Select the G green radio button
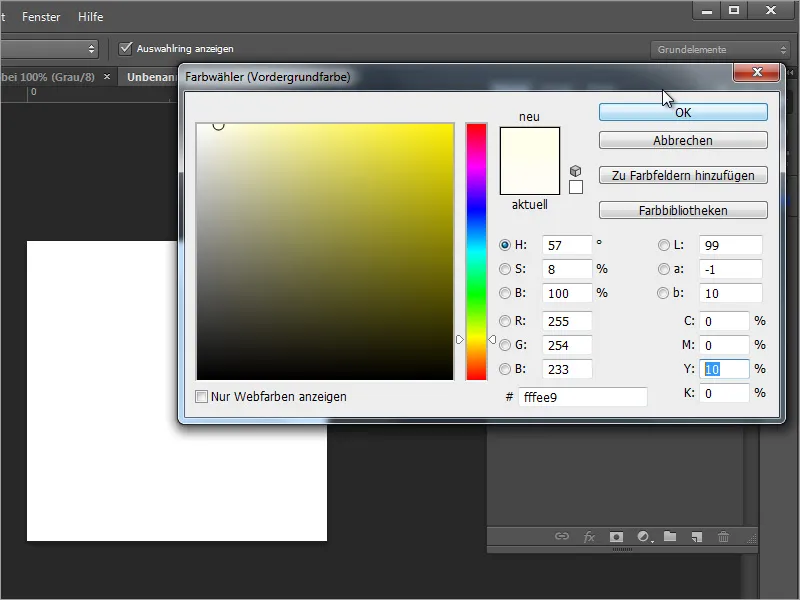 click(x=505, y=345)
